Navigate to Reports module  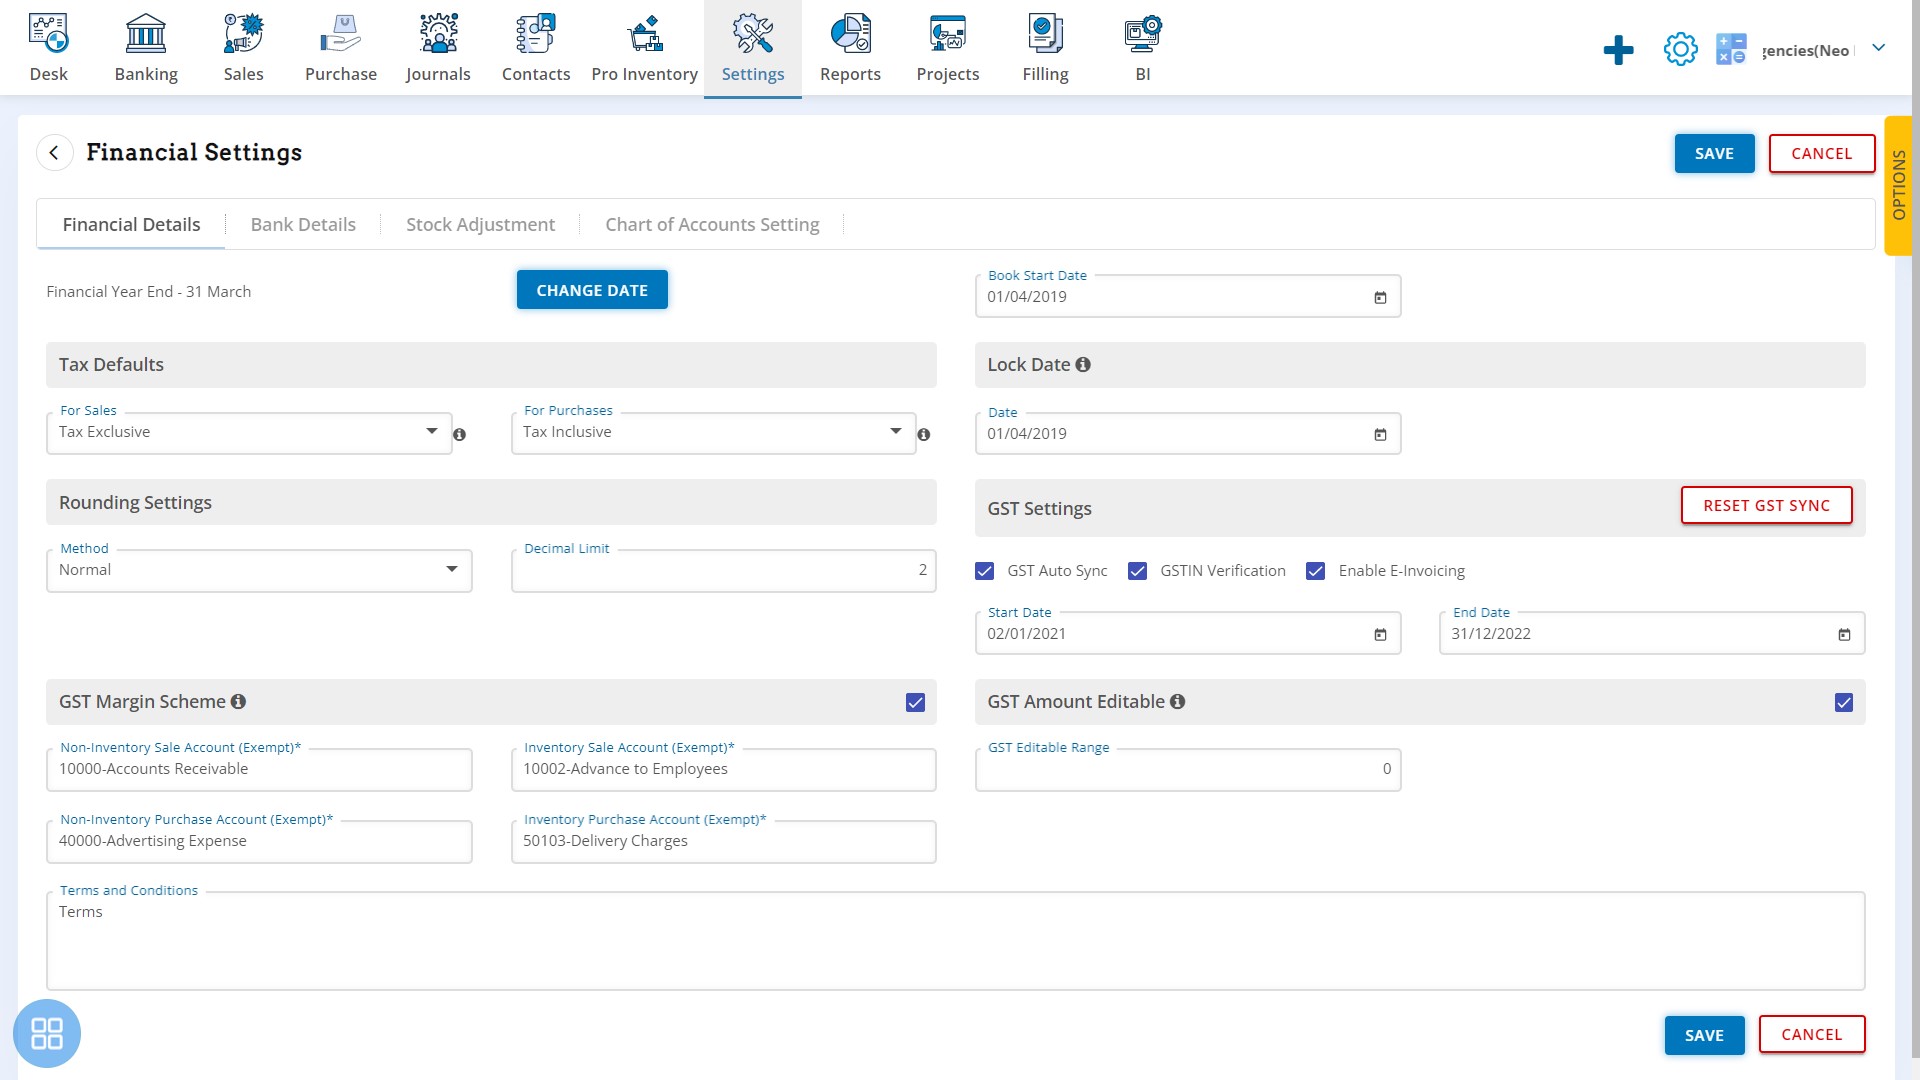pos(849,47)
